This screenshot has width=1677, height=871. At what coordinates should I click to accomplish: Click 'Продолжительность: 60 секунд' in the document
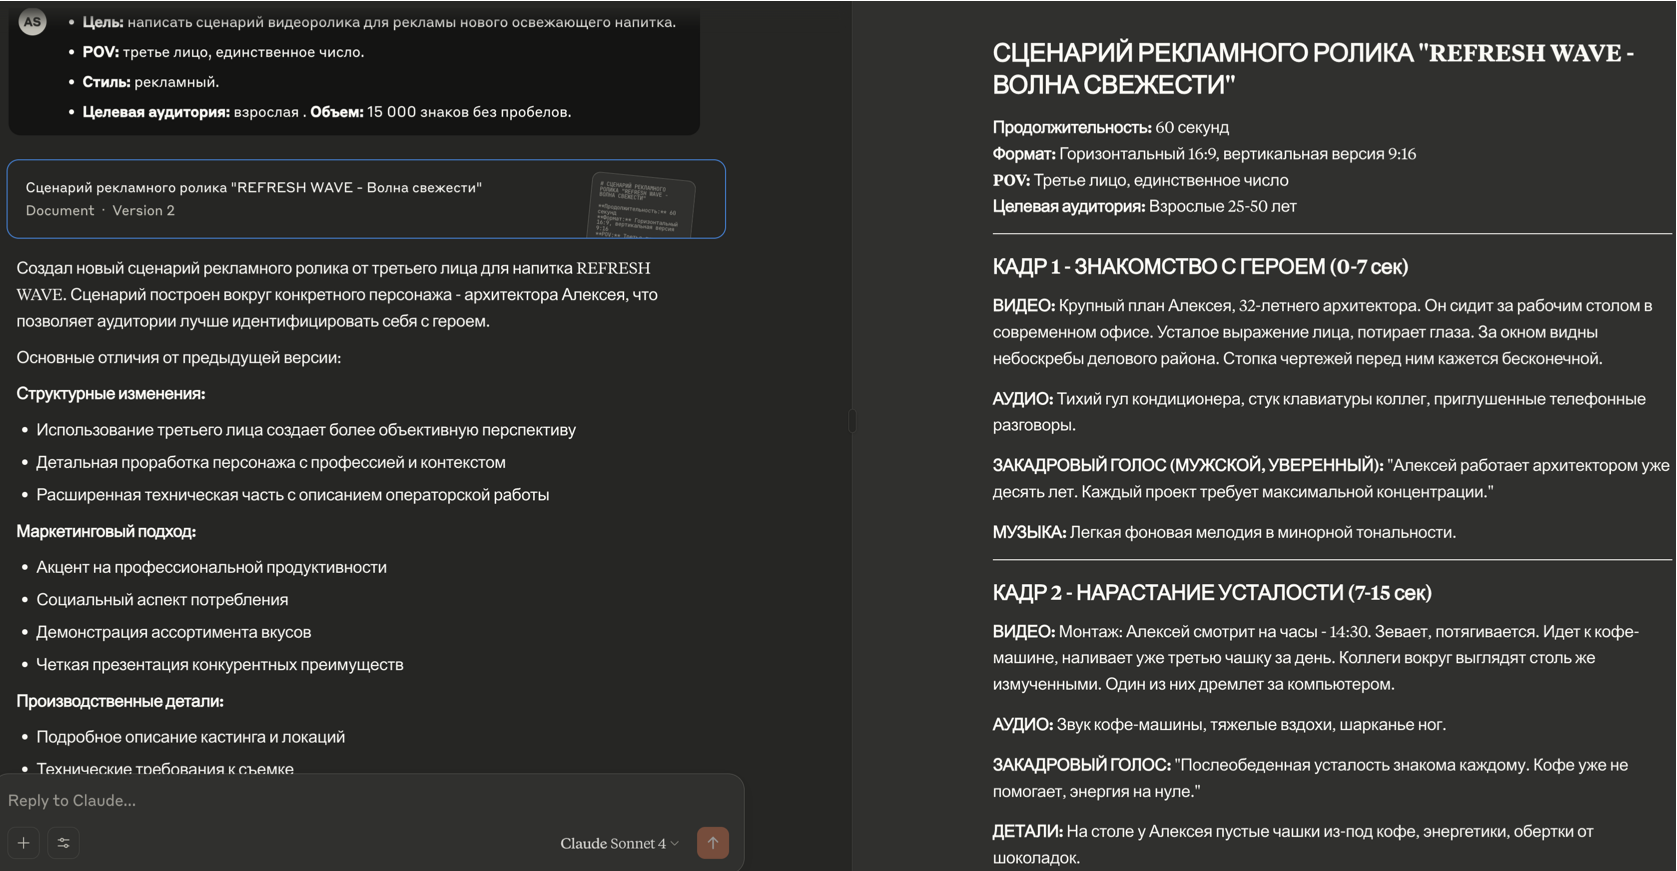pos(1111,127)
